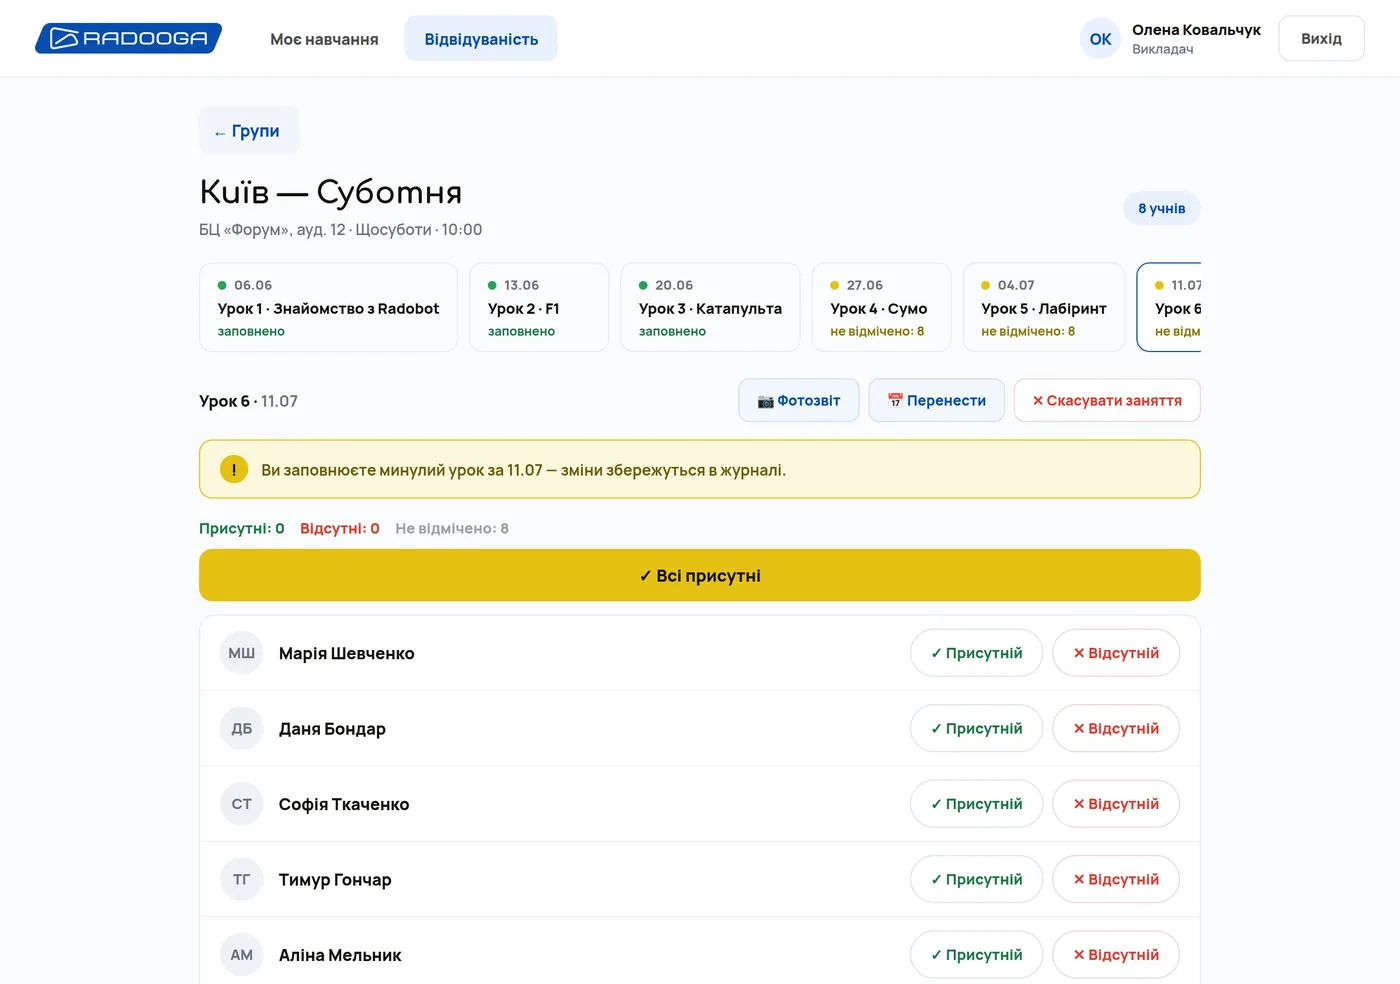Click student name Даня Бондар
This screenshot has width=1400, height=984.
332,729
